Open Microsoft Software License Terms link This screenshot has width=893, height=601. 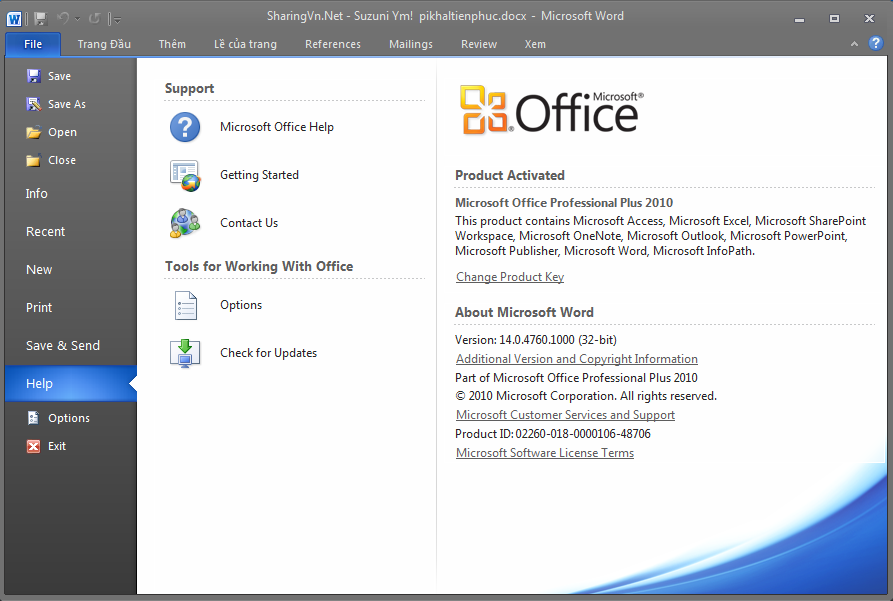544,453
